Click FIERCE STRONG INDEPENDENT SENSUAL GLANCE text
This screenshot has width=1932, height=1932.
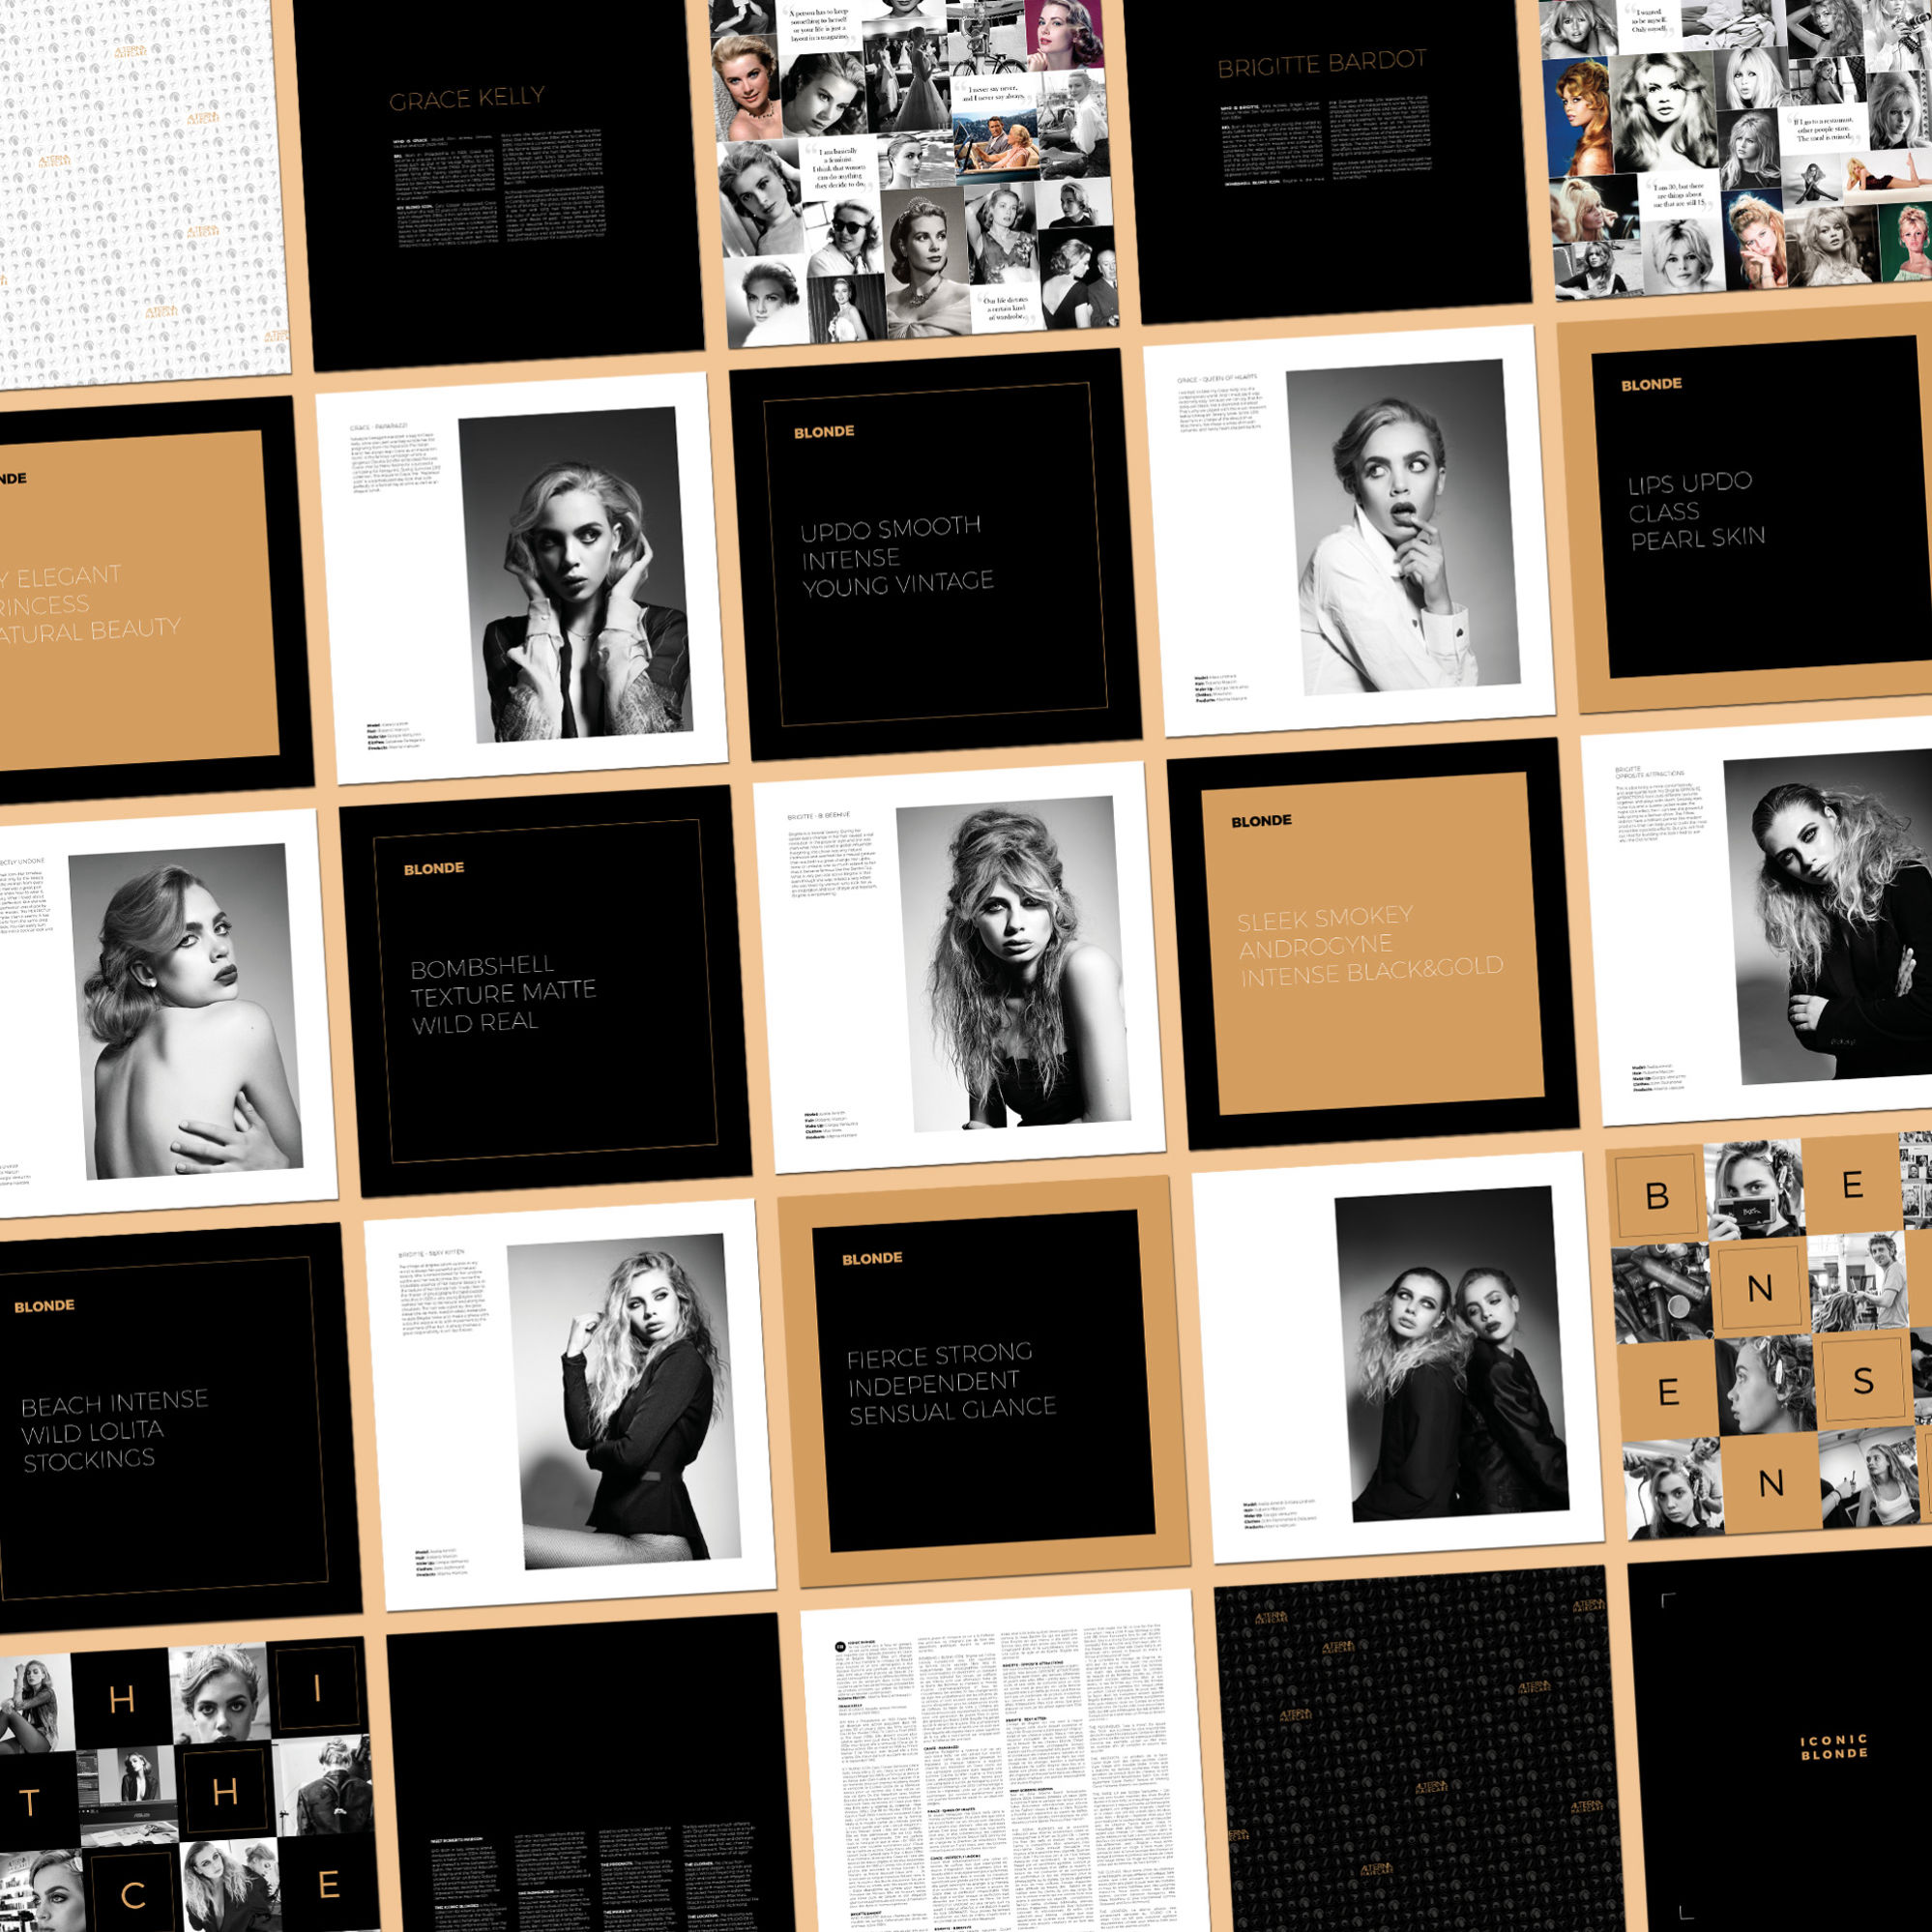951,1383
